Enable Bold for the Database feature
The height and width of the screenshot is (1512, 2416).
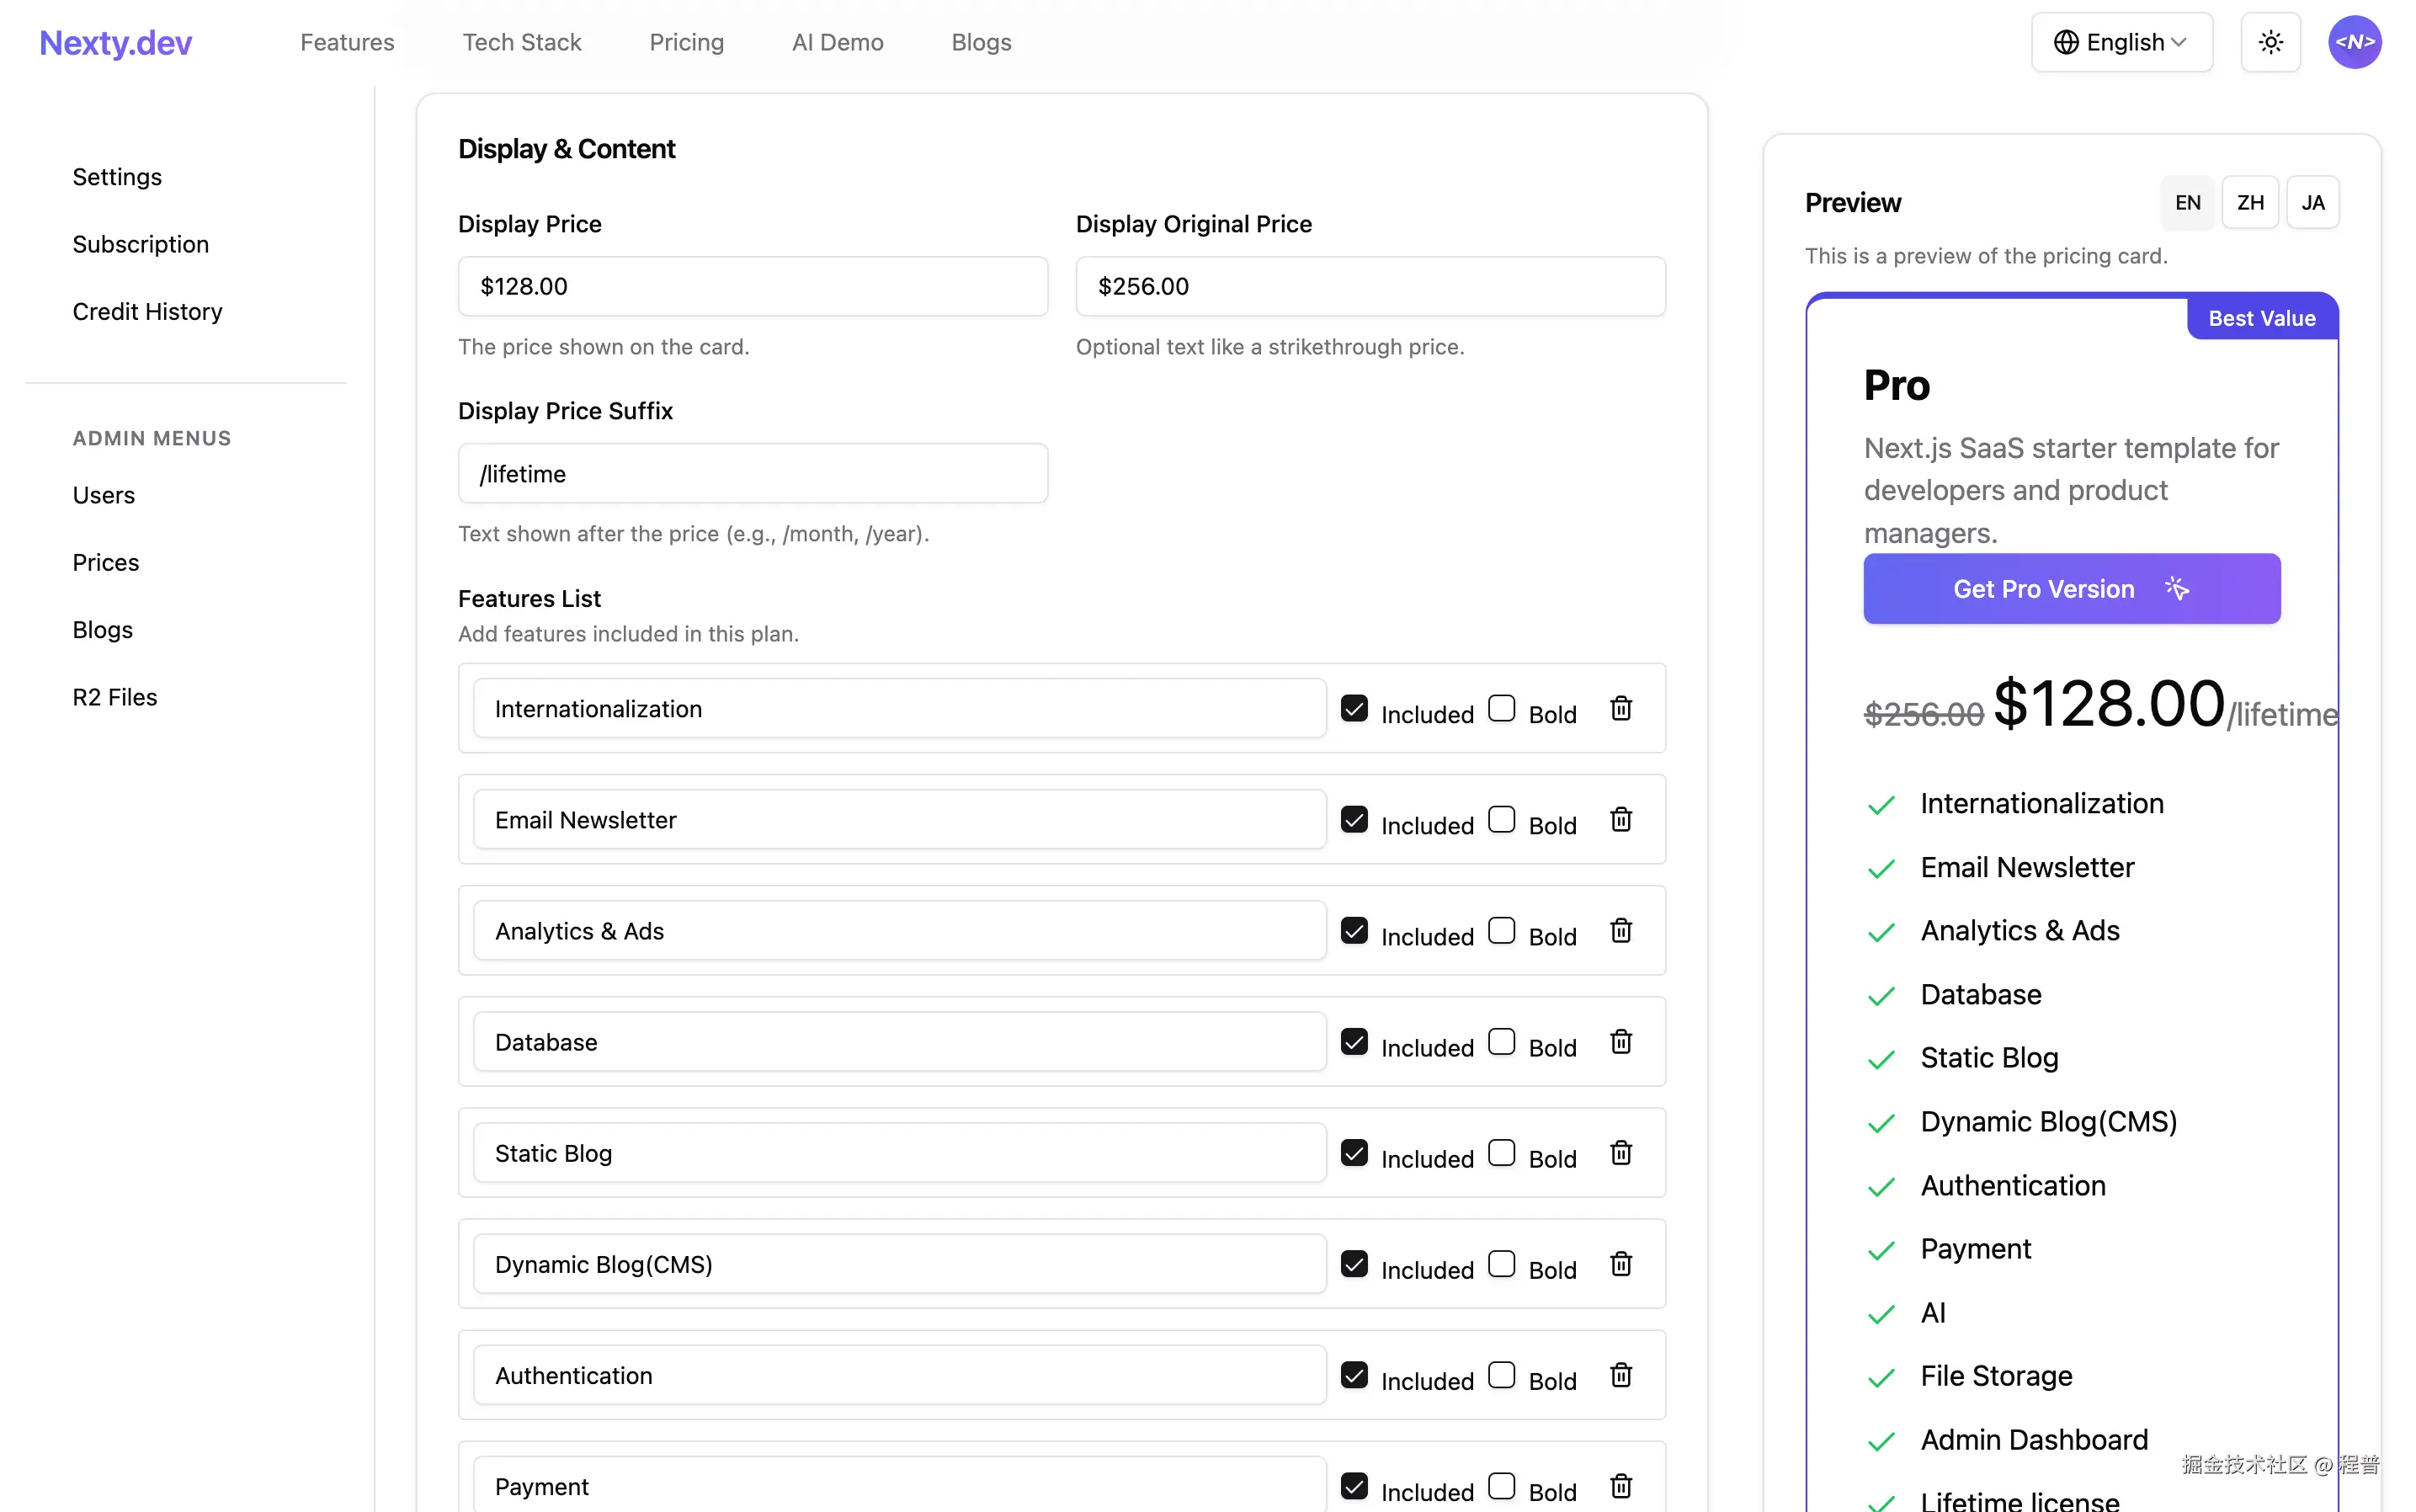tap(1502, 1041)
